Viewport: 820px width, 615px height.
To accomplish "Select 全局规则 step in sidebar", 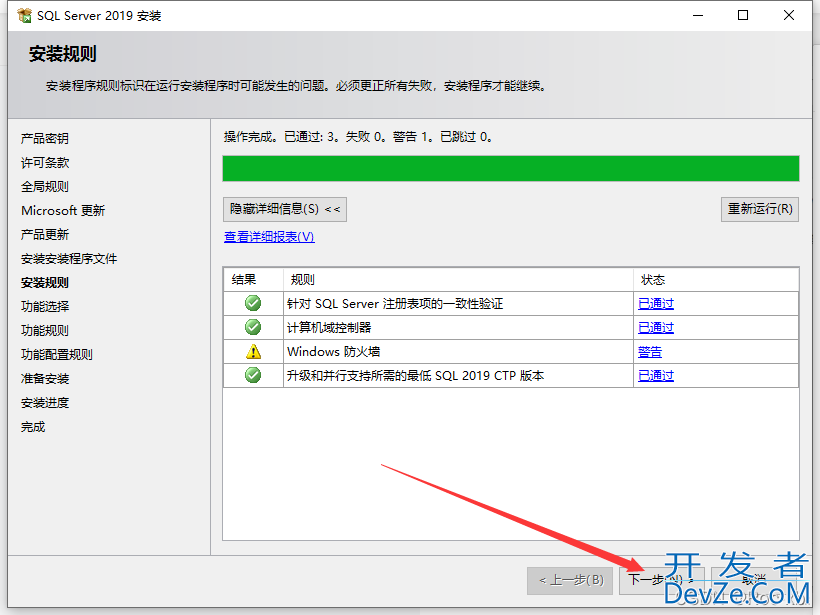I will [45, 187].
